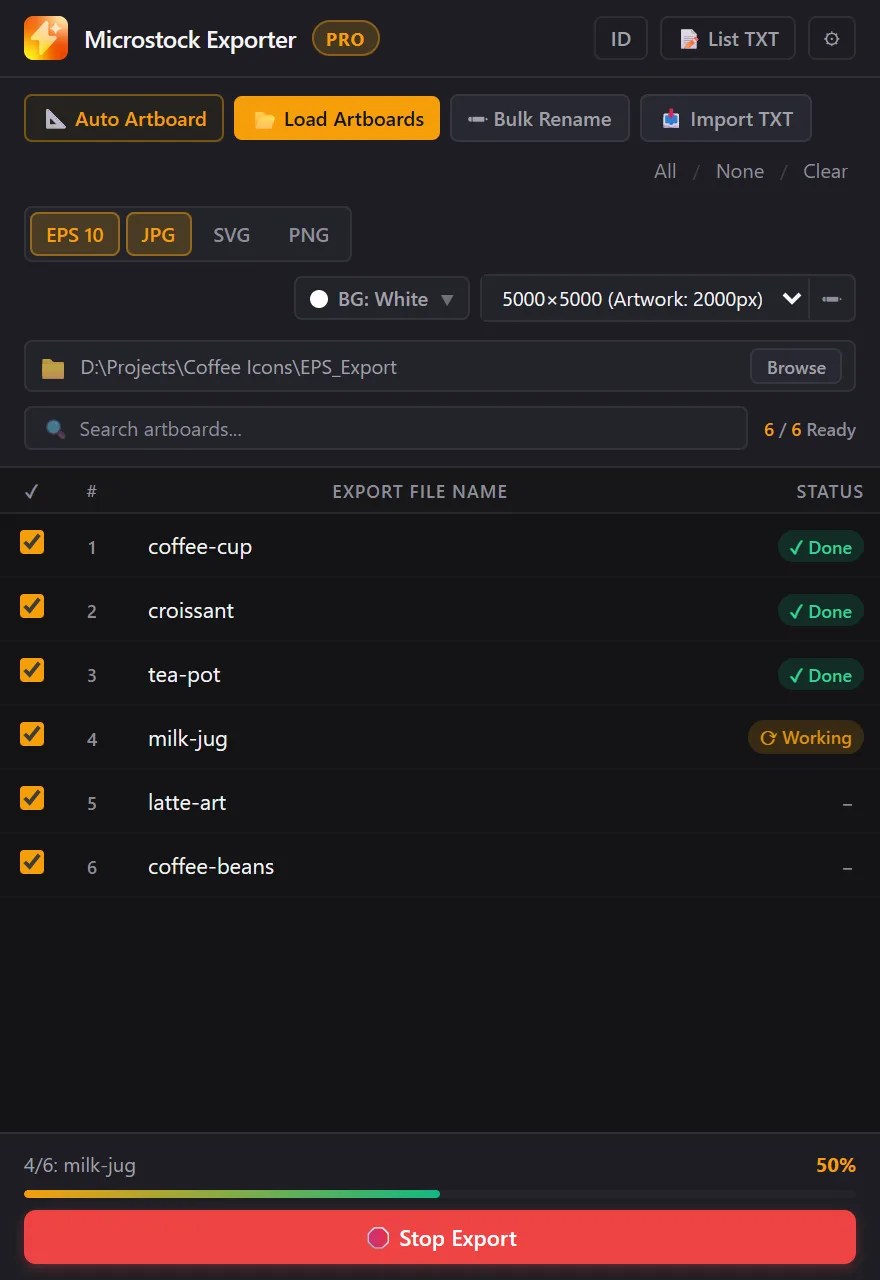Click Done status badge for coffee-cup
This screenshot has width=880, height=1280.
tap(820, 547)
